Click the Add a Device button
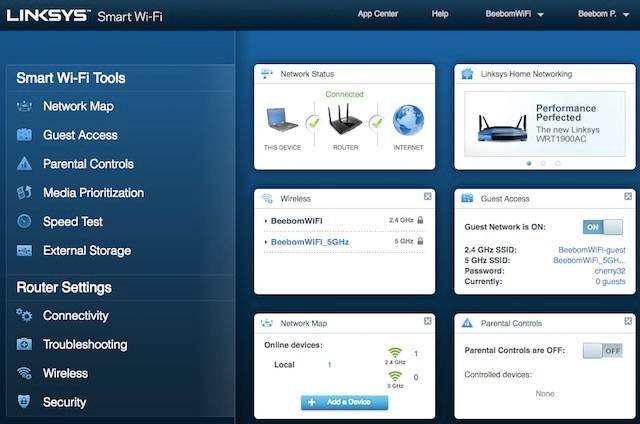This screenshot has width=640, height=424. (344, 402)
